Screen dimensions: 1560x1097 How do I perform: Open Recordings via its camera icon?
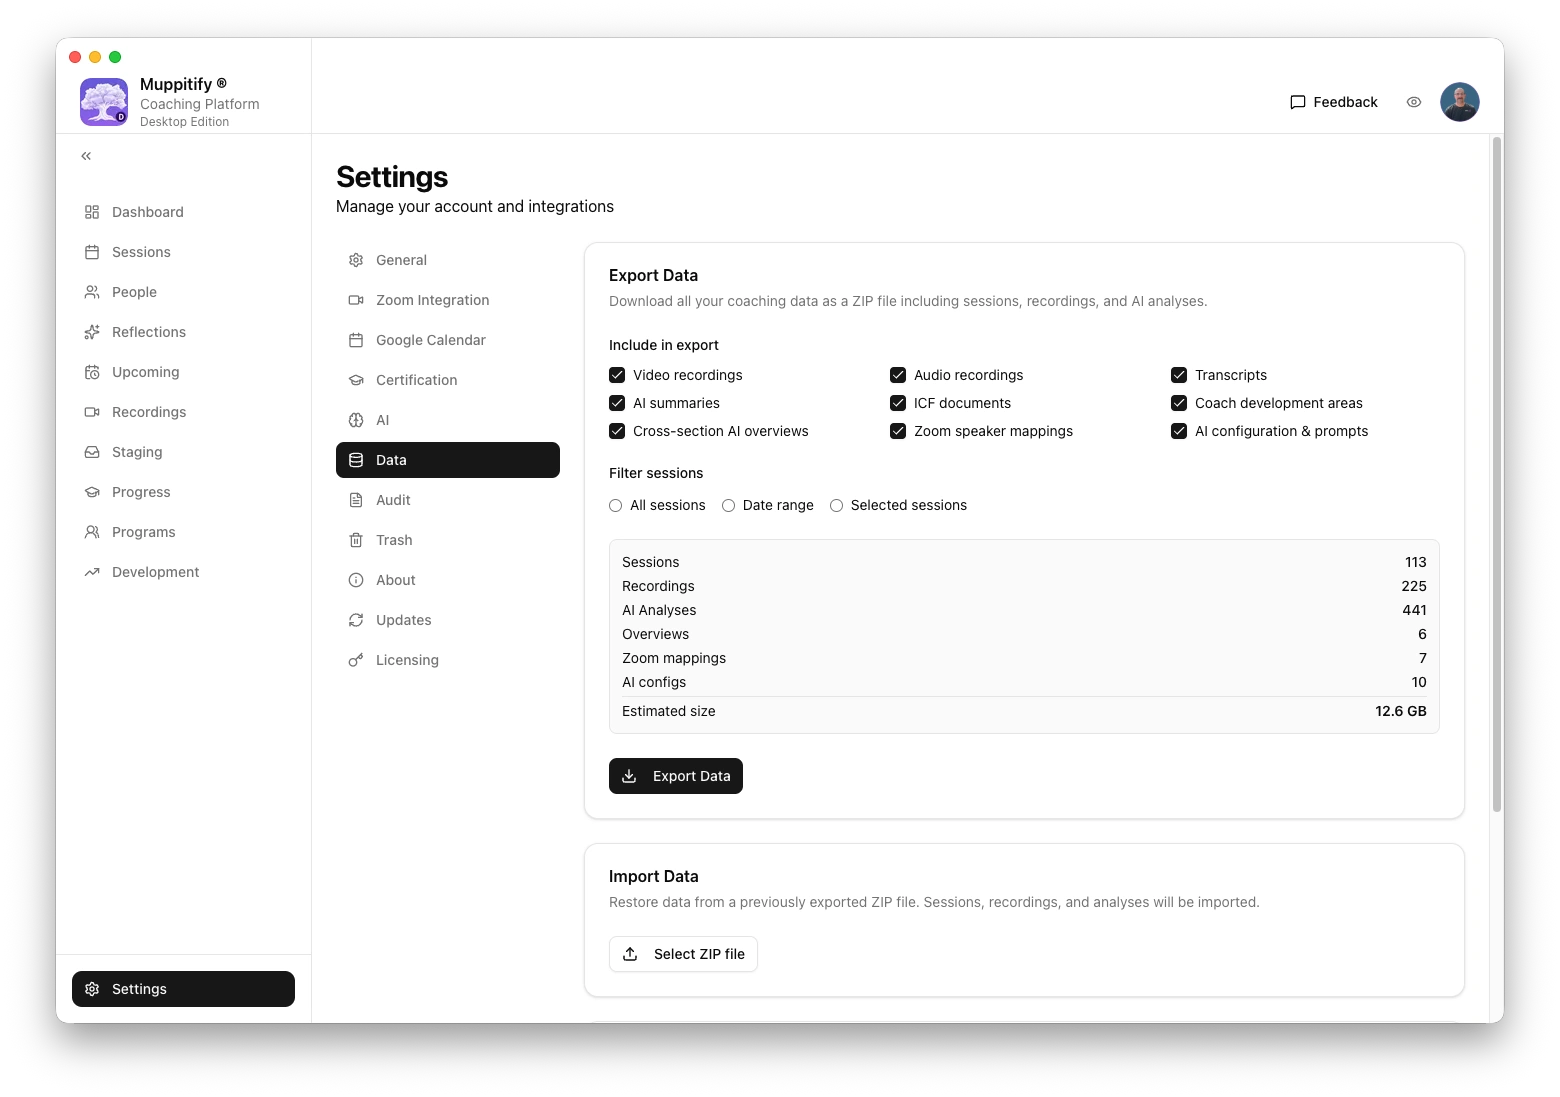click(x=92, y=412)
